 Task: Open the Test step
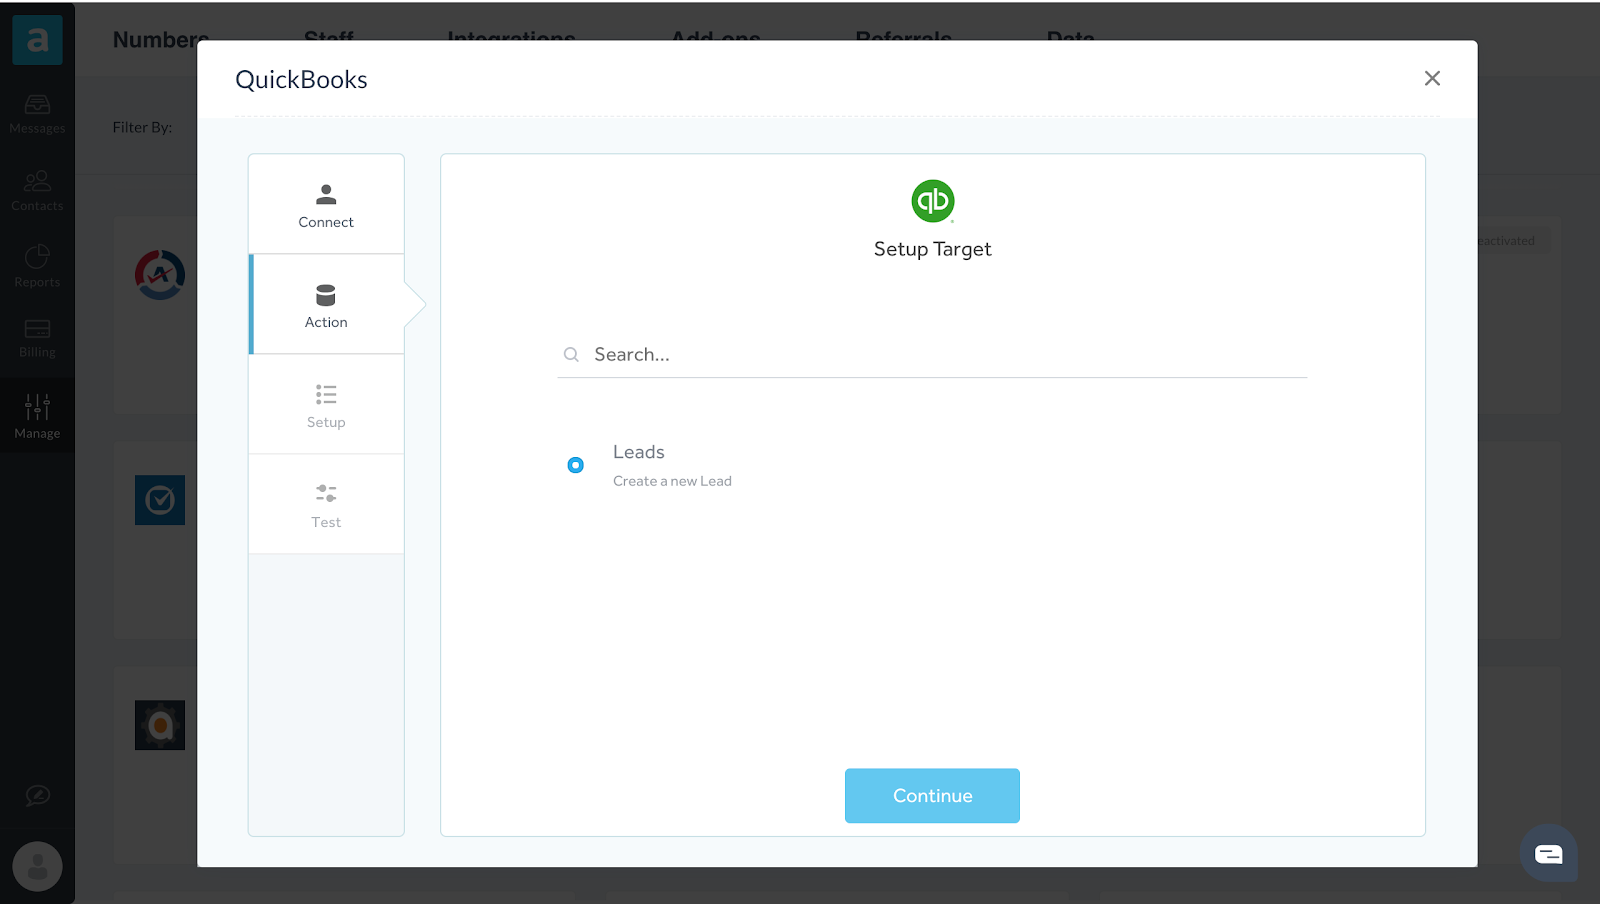326,504
